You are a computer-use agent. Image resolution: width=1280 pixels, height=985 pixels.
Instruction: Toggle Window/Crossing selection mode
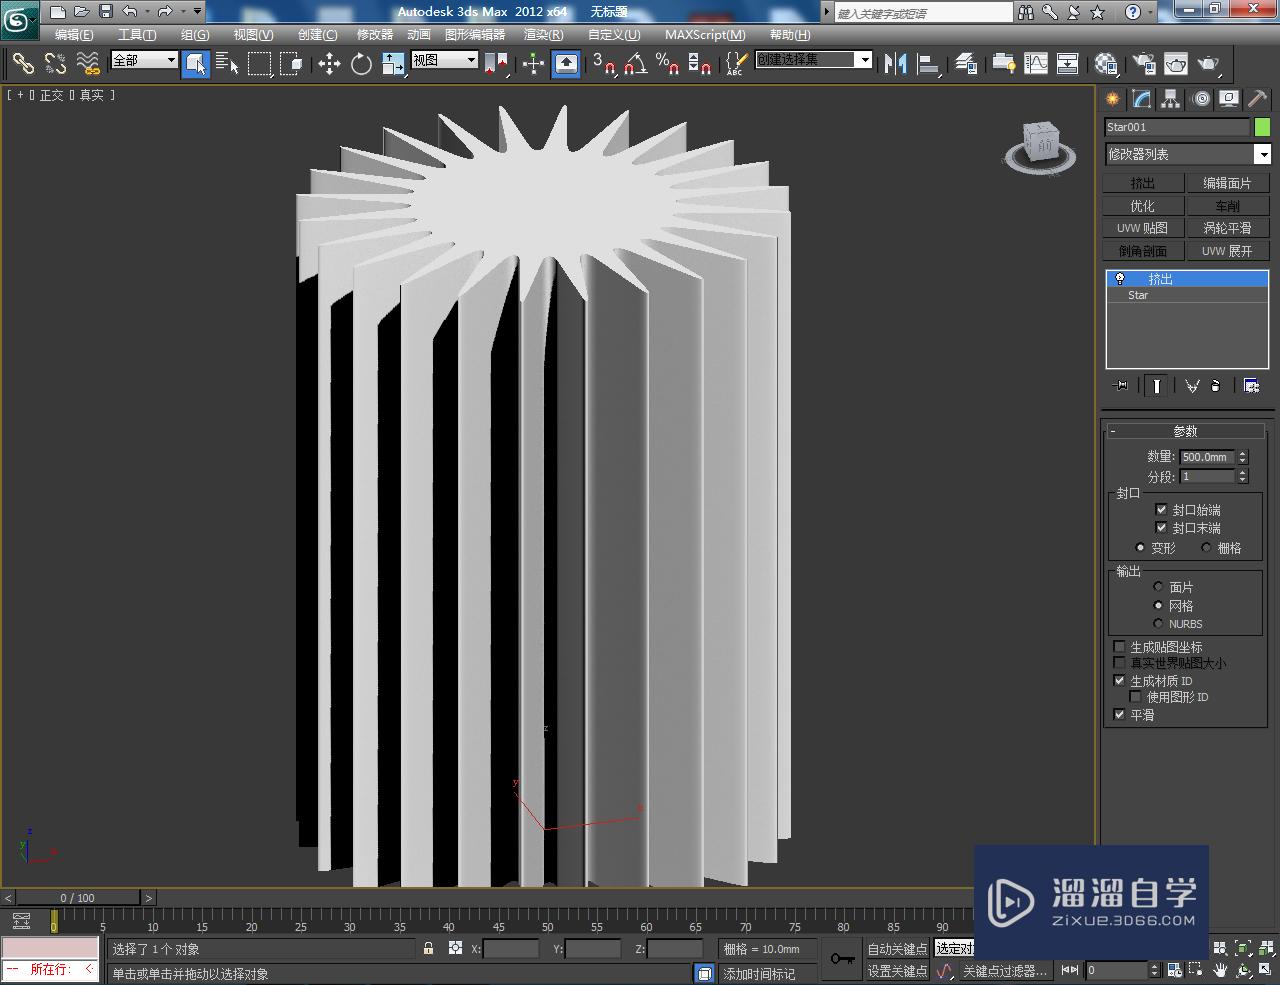pyautogui.click(x=291, y=64)
